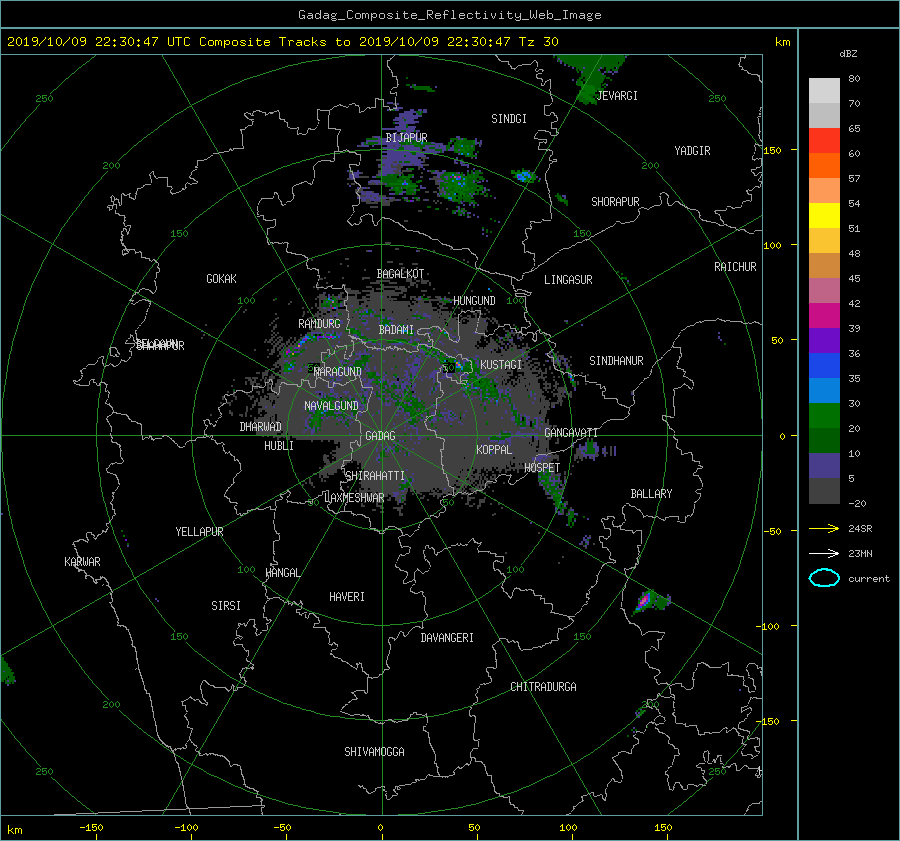Click the KOPPAL city label

494,450
